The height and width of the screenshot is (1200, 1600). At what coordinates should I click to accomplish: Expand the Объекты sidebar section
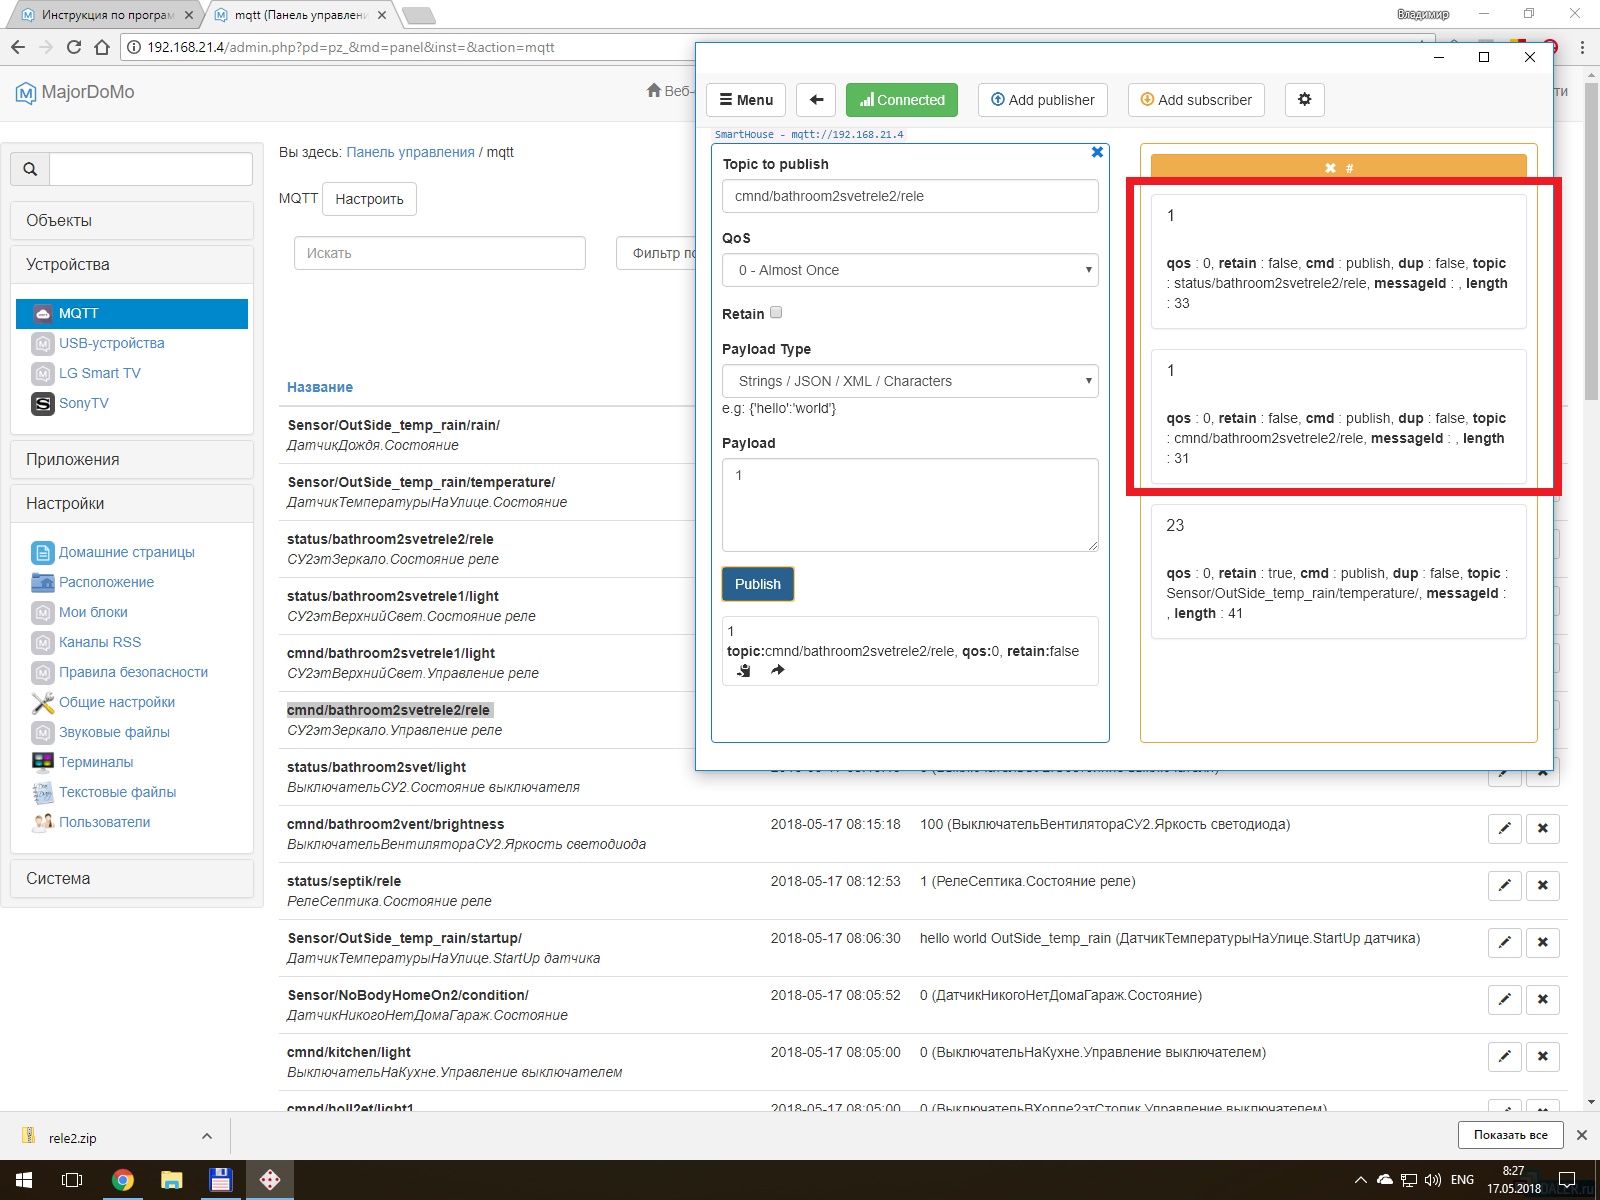click(x=131, y=221)
